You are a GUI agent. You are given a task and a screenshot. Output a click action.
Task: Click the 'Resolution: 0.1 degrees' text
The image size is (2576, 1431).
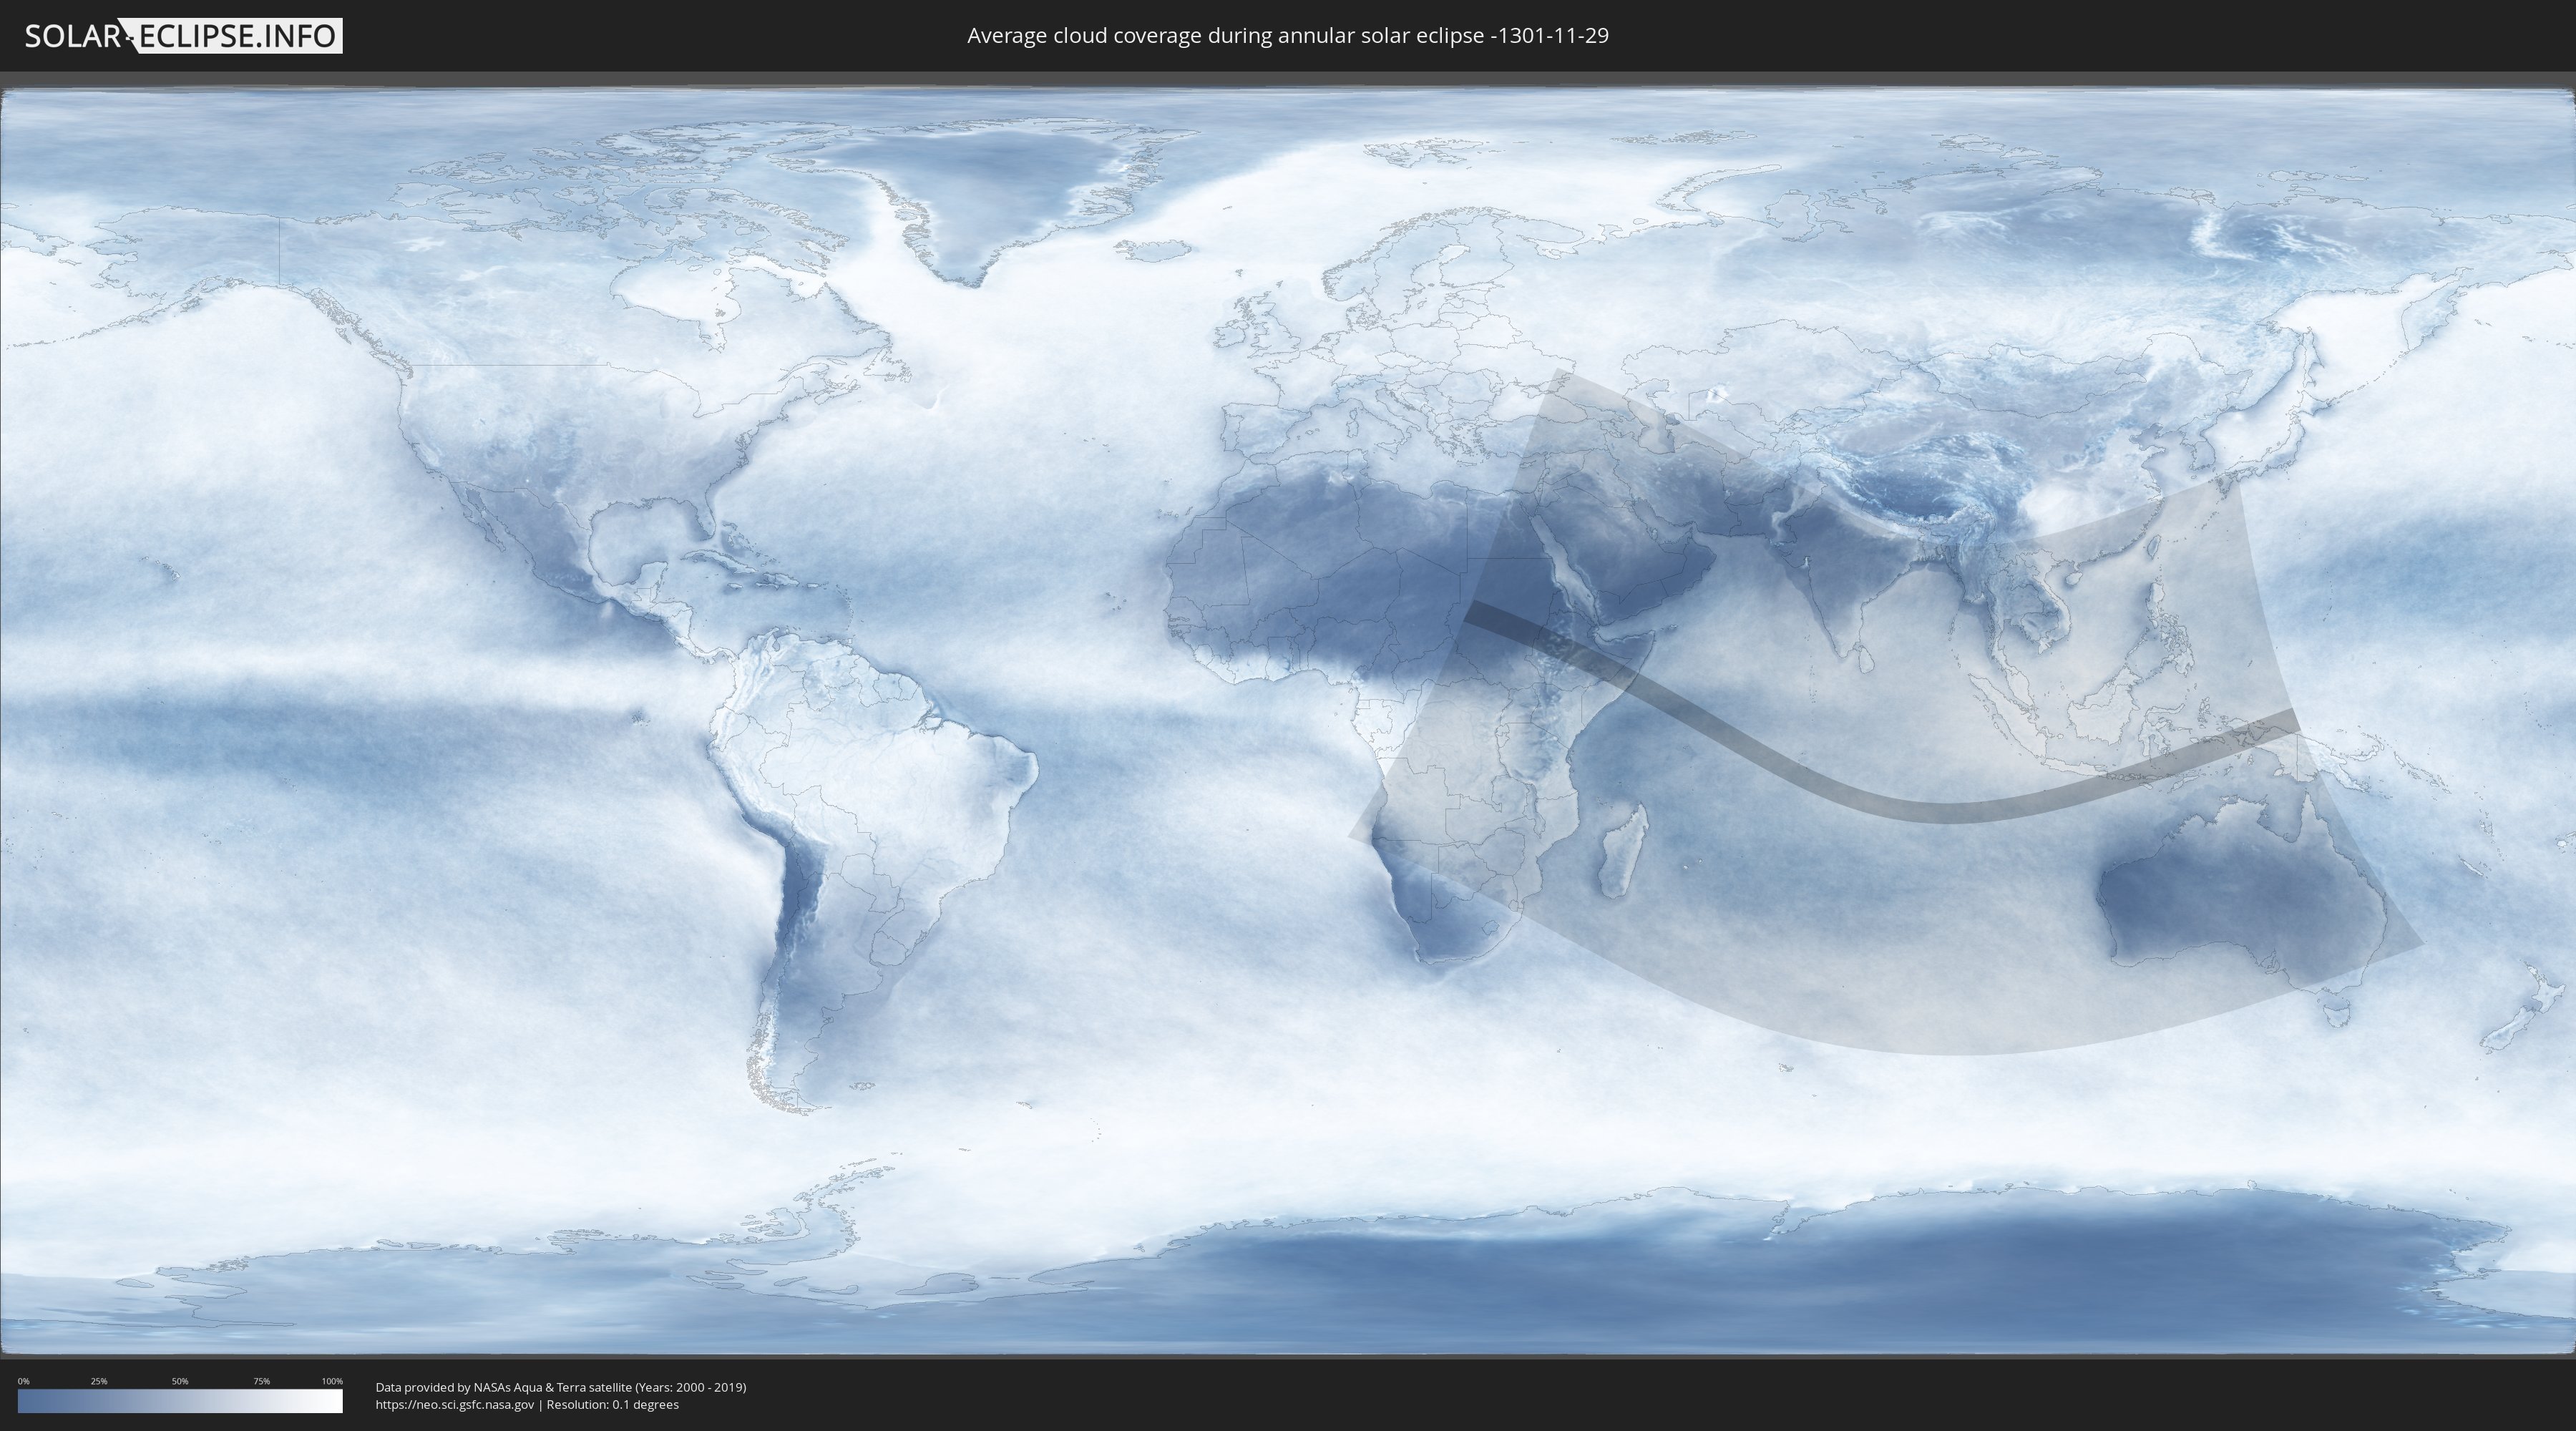[x=612, y=1404]
